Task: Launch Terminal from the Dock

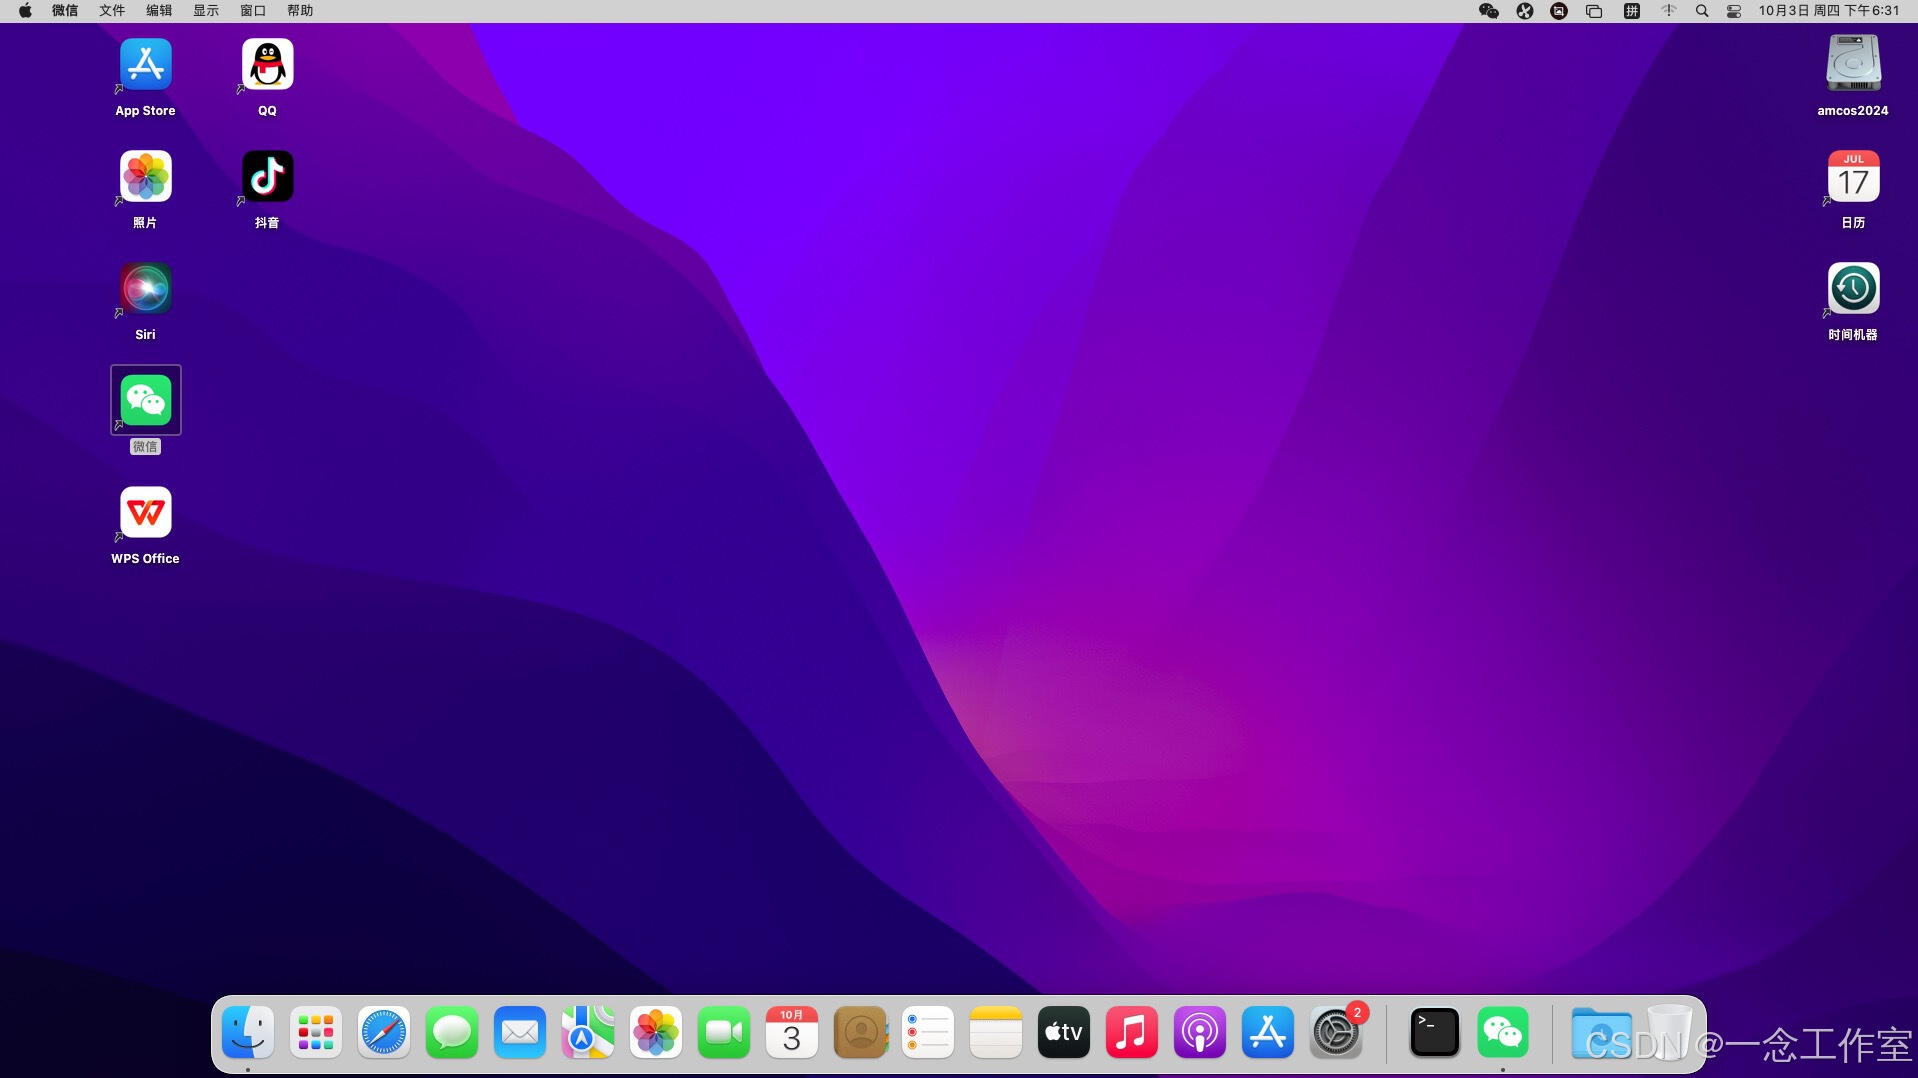Action: [x=1435, y=1033]
